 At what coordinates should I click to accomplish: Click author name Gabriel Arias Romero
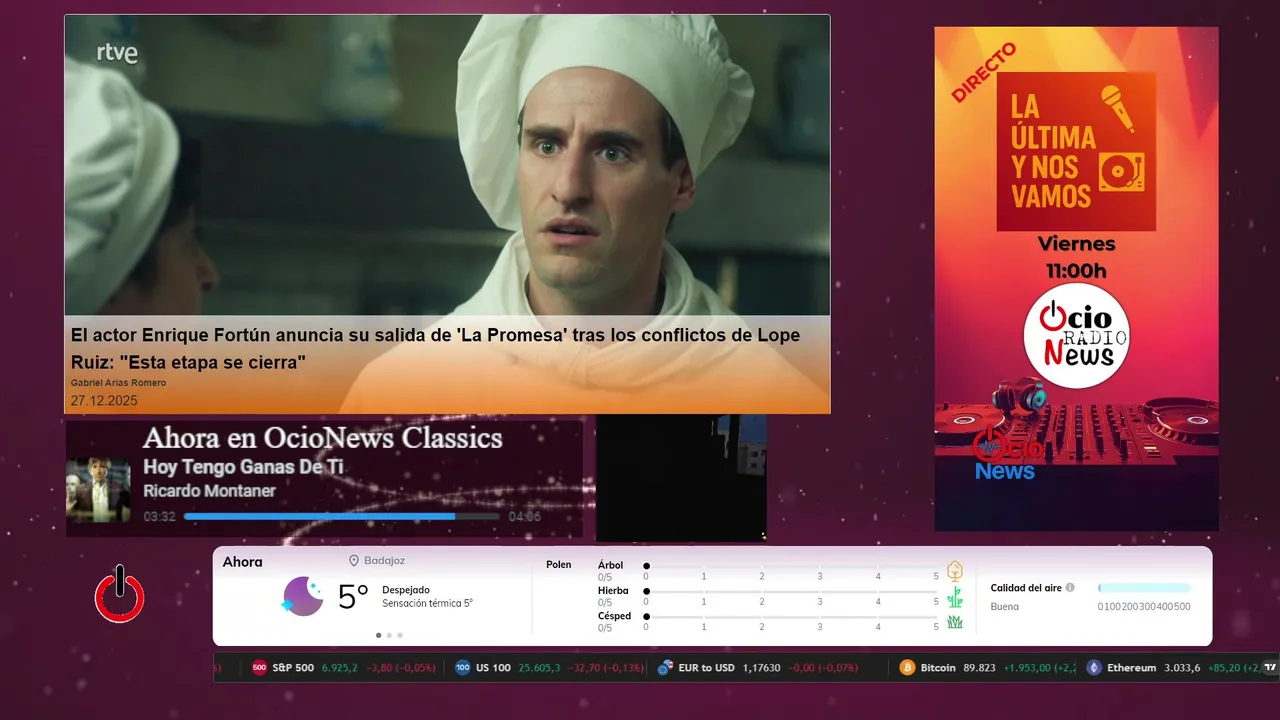click(118, 383)
